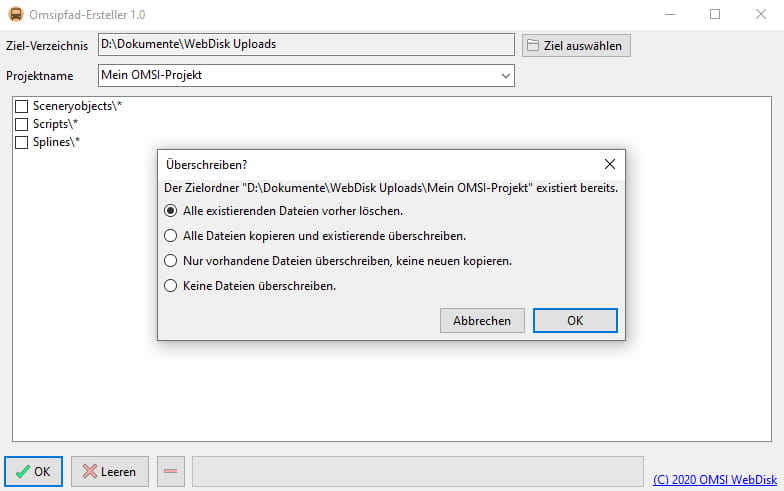Tick the Sceneryobjects\* checkbox

tap(22, 106)
